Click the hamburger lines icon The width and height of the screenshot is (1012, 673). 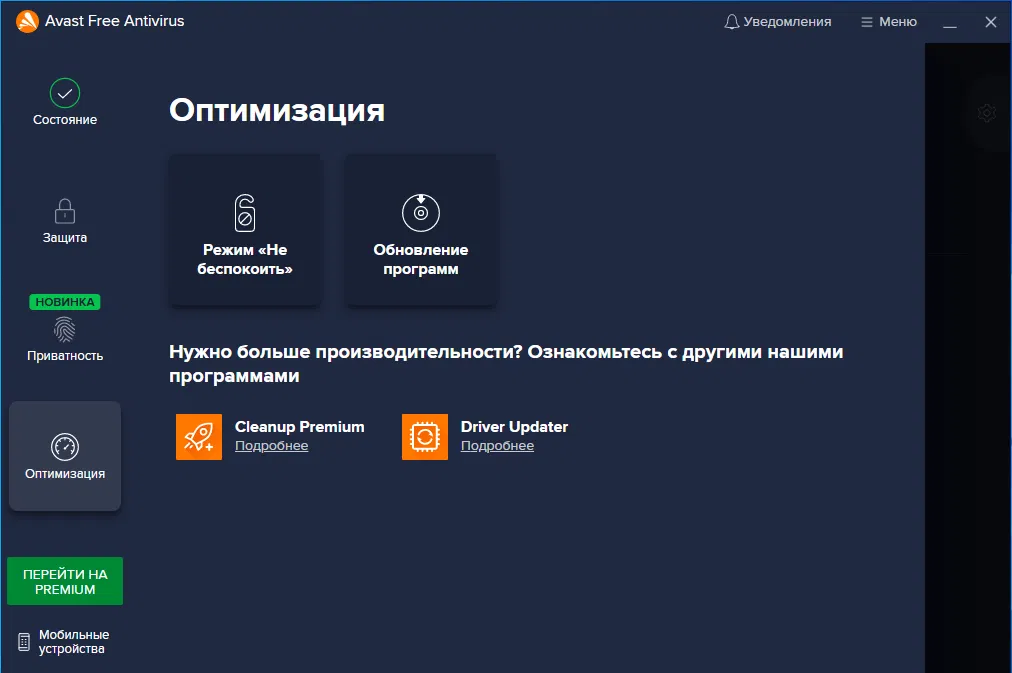(x=867, y=22)
